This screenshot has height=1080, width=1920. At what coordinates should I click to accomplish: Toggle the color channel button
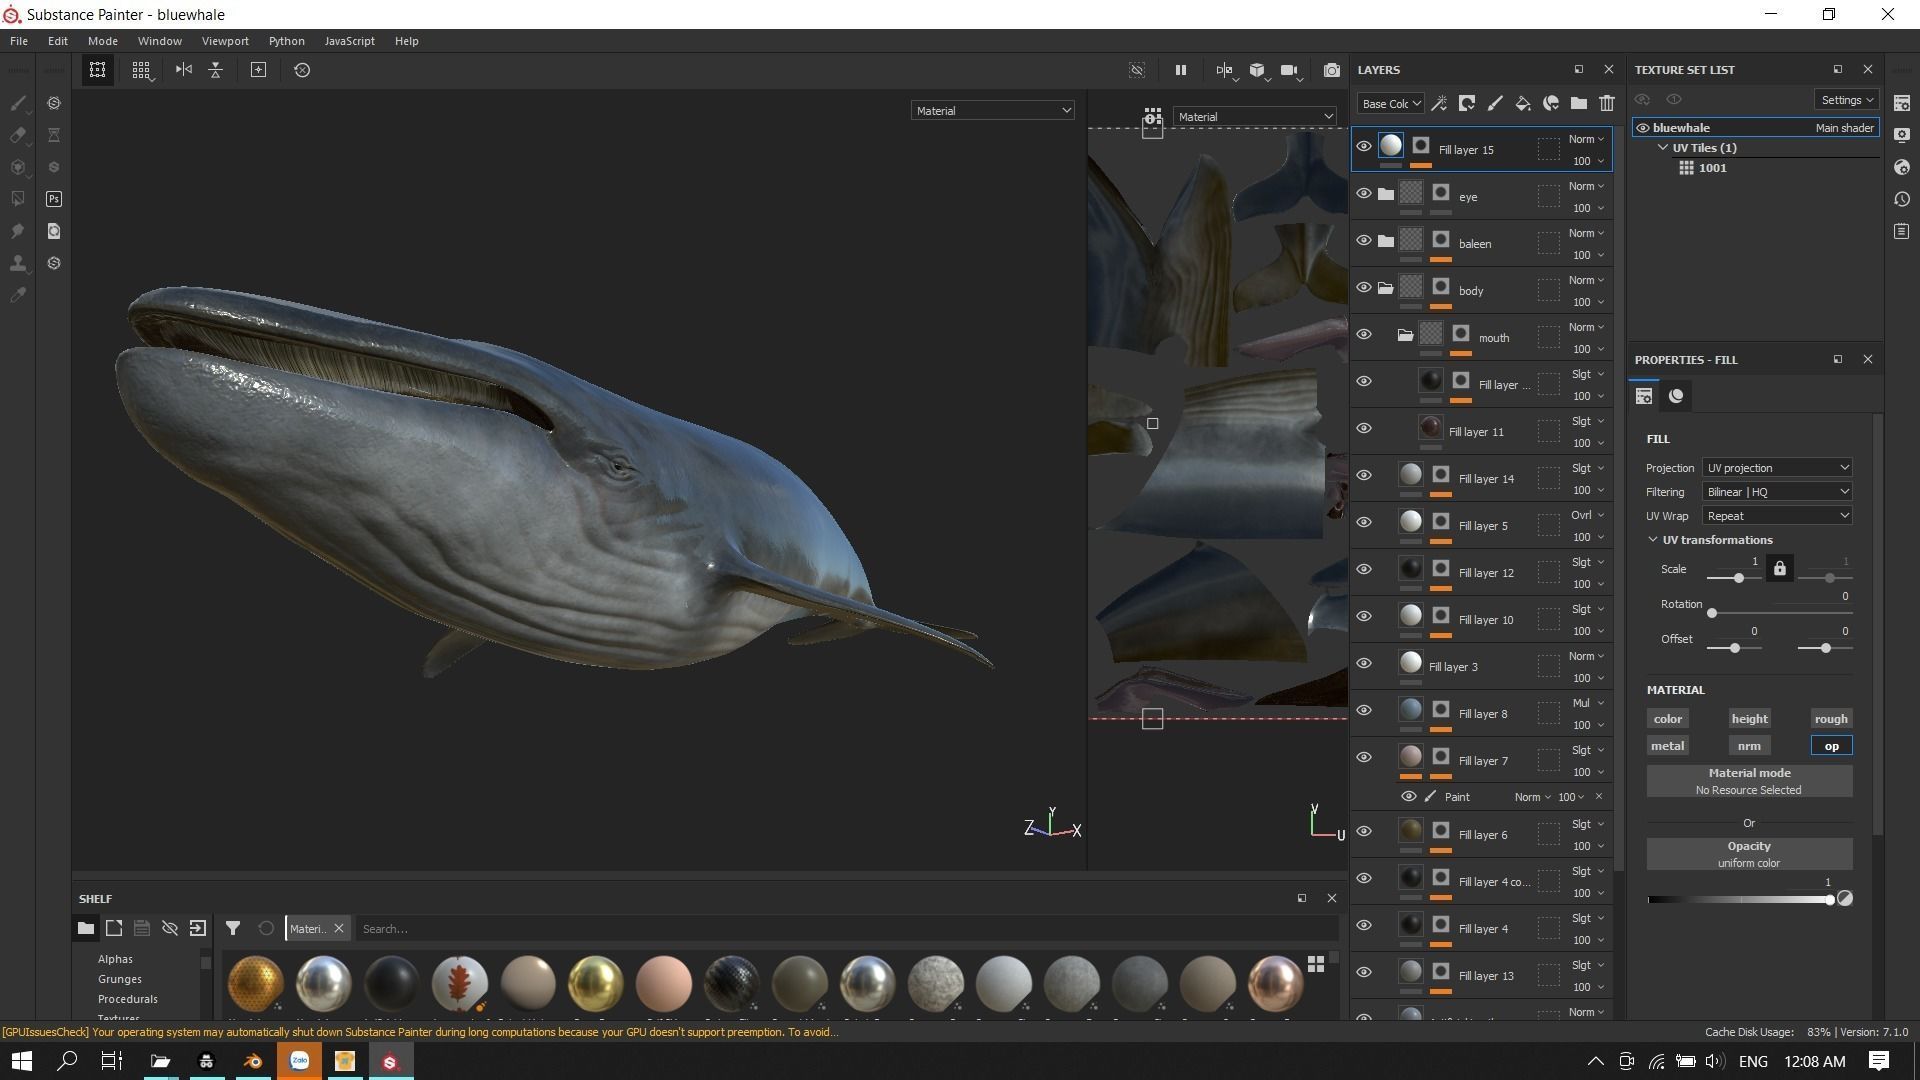pyautogui.click(x=1667, y=719)
